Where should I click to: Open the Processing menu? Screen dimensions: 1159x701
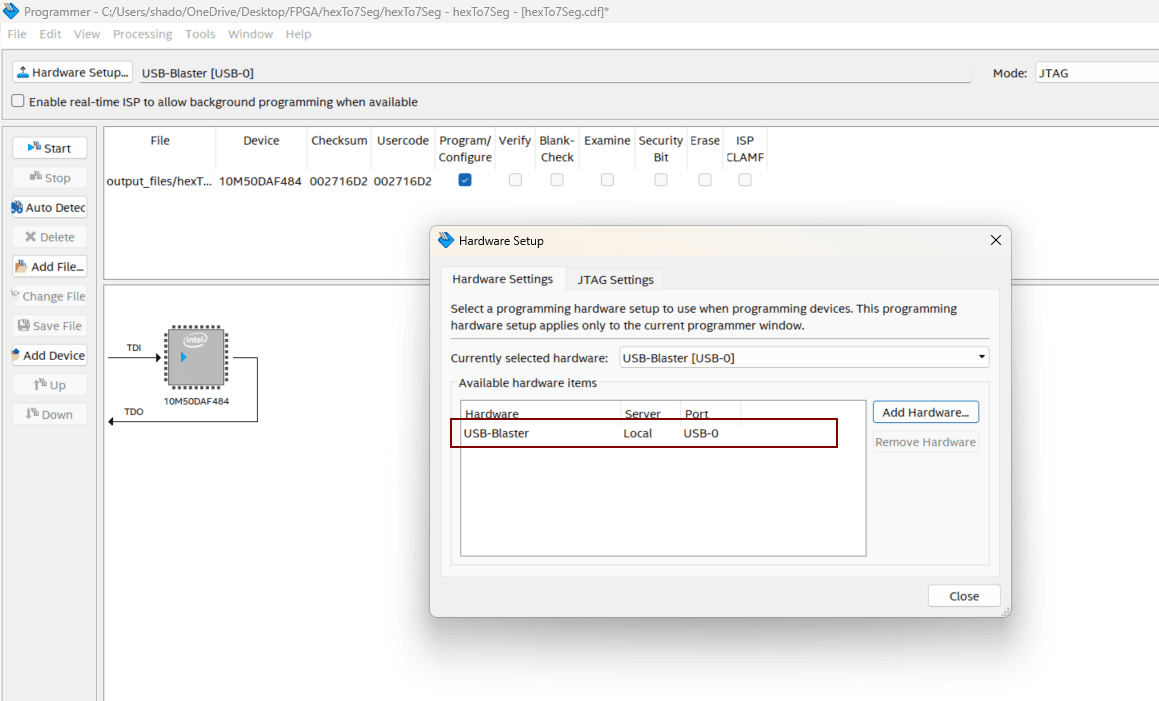(142, 34)
